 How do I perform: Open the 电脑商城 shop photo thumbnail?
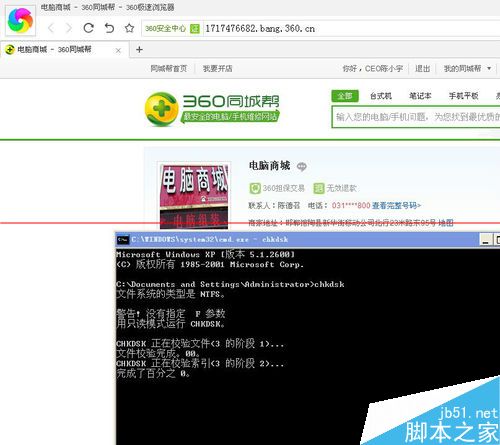(194, 196)
